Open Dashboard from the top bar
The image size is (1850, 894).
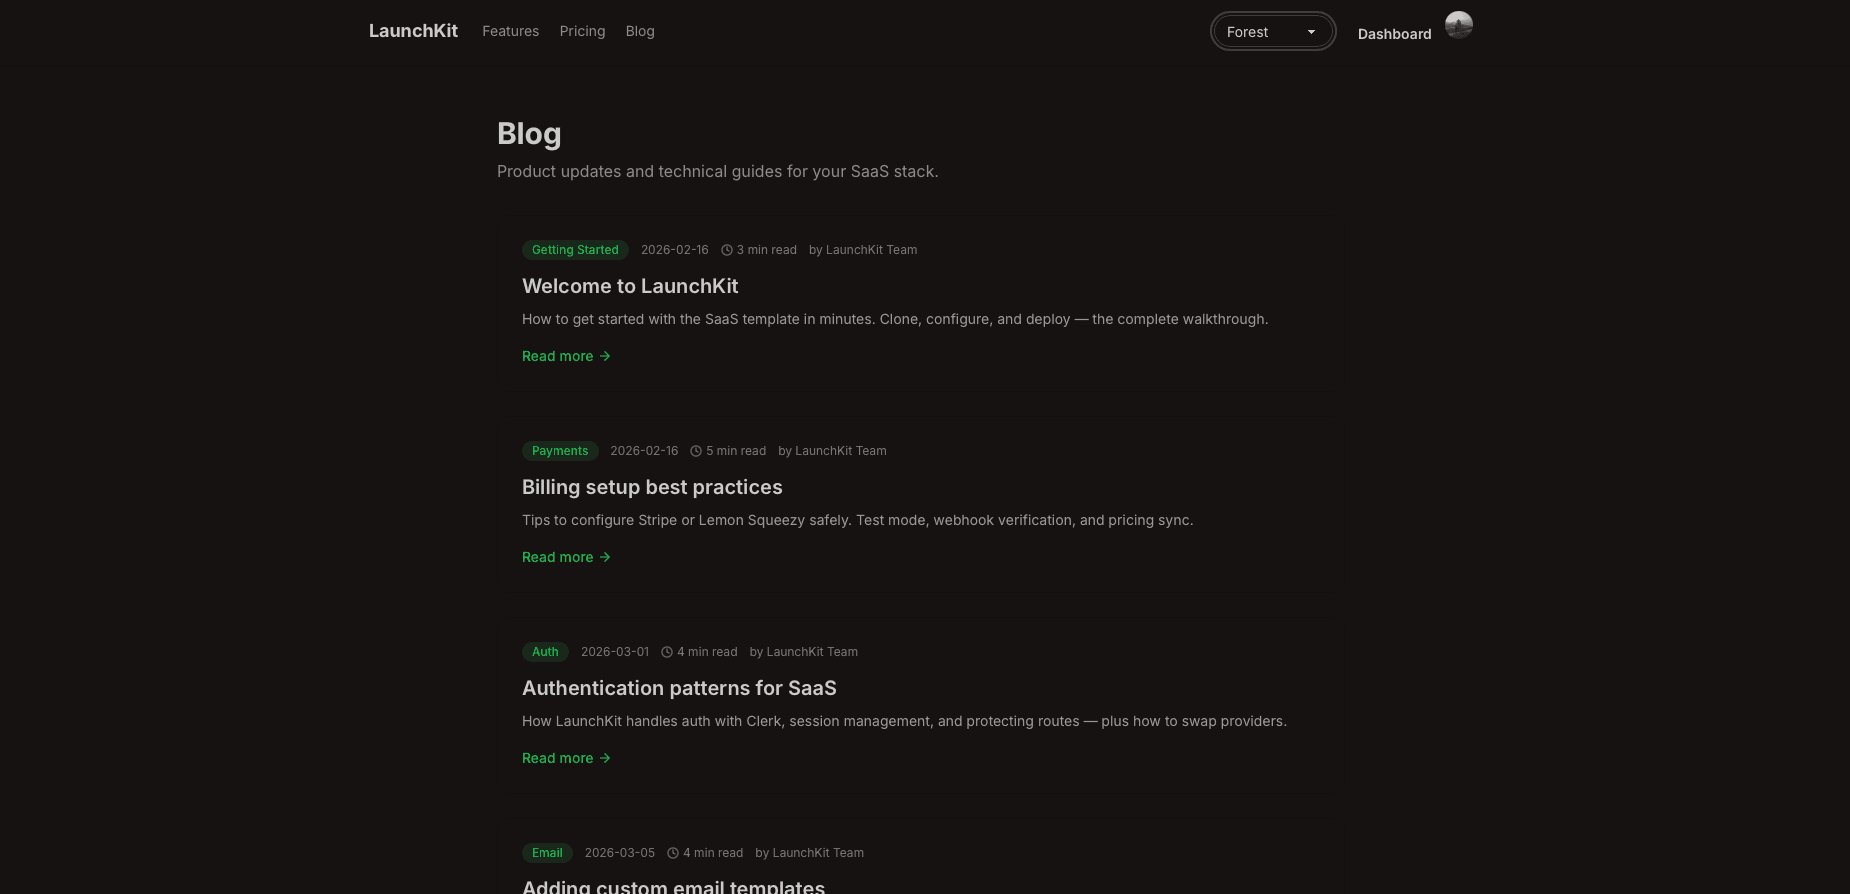(x=1394, y=33)
